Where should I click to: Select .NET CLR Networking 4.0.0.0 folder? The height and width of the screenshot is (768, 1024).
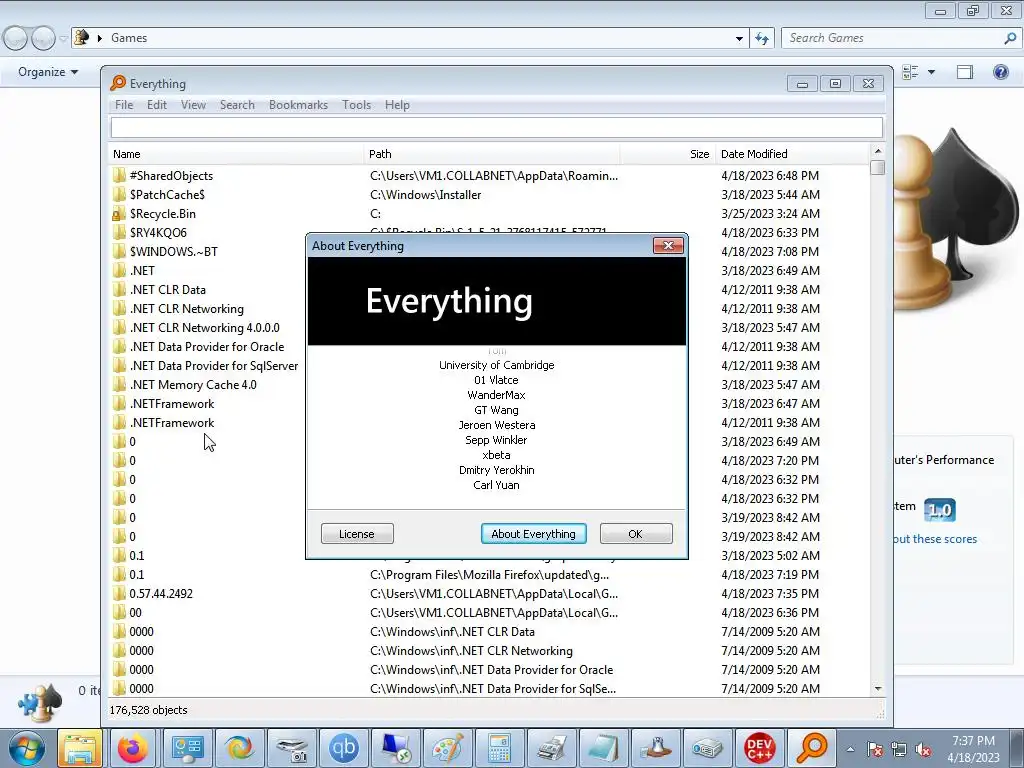click(204, 328)
